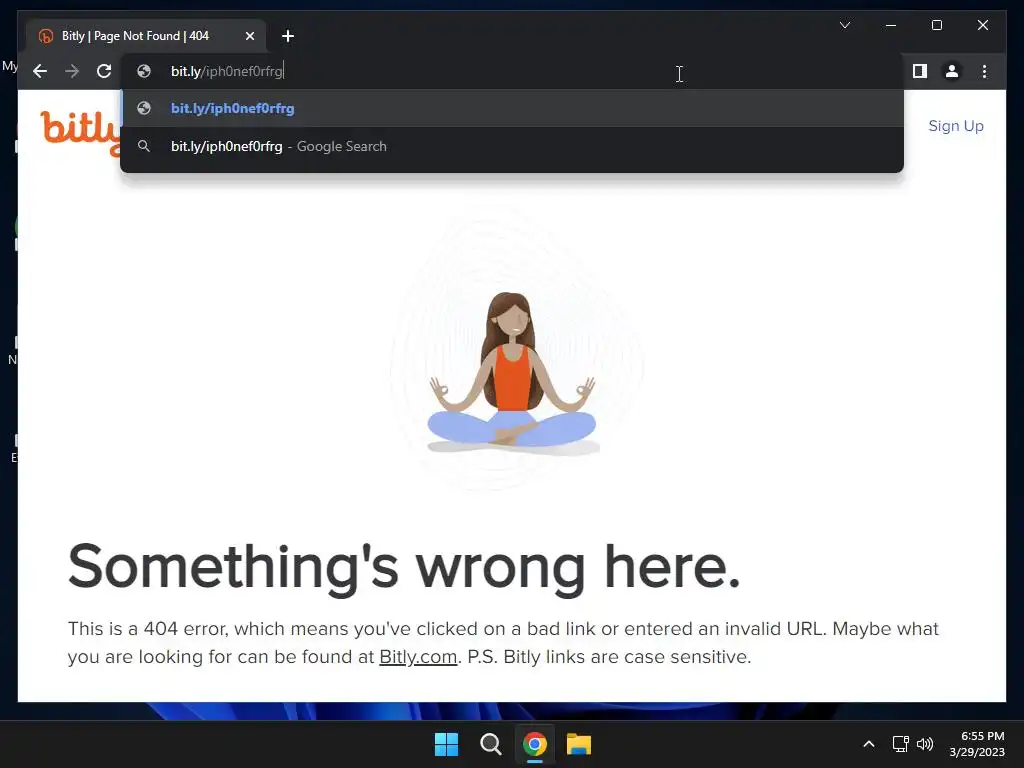Click the Something's wrong here heading

404,567
